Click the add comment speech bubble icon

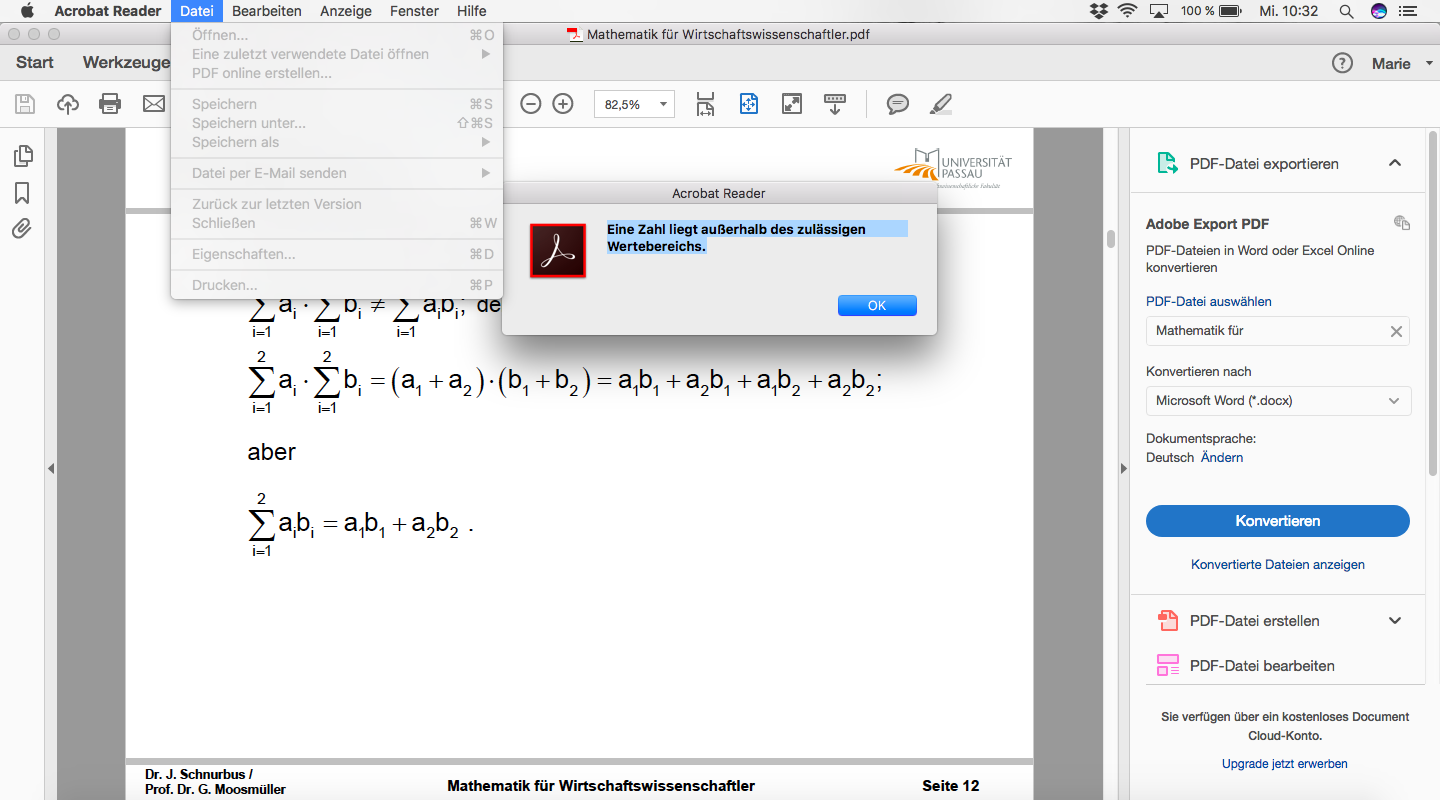898,104
